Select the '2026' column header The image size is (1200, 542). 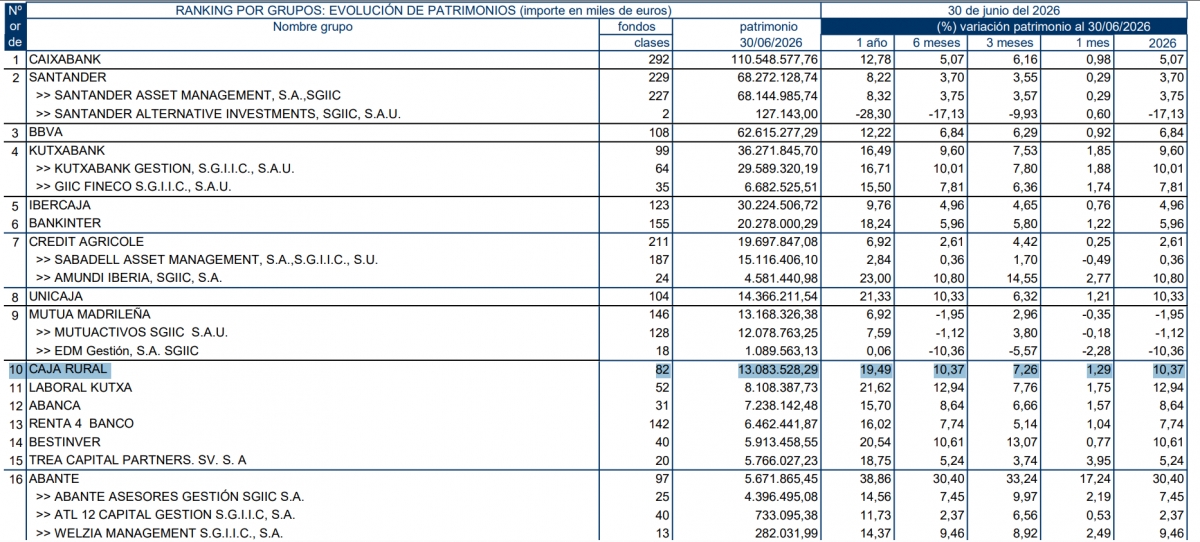tap(1161, 44)
